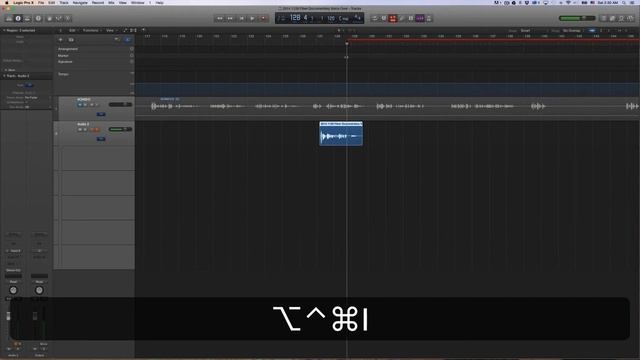Viewport: 640px width, 360px height.
Task: Open the Library panel from control bar
Action: pos(9,18)
